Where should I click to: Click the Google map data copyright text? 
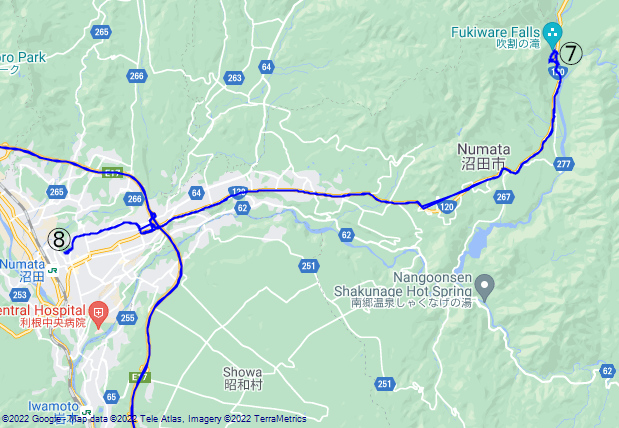click(x=154, y=419)
